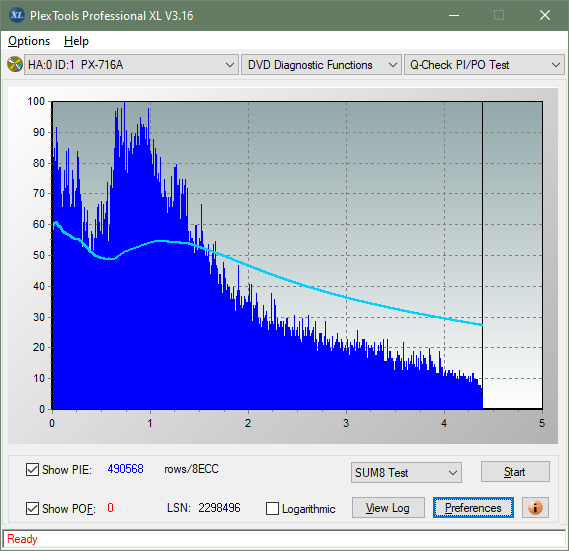Open the Preferences dialog
Viewport: 569px width, 551px height.
[473, 508]
